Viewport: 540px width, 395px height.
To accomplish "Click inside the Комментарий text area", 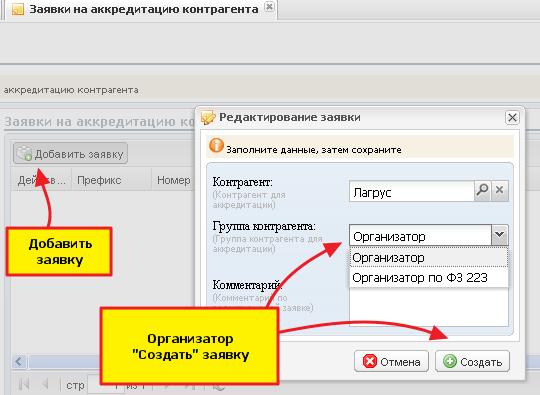I will coord(429,306).
